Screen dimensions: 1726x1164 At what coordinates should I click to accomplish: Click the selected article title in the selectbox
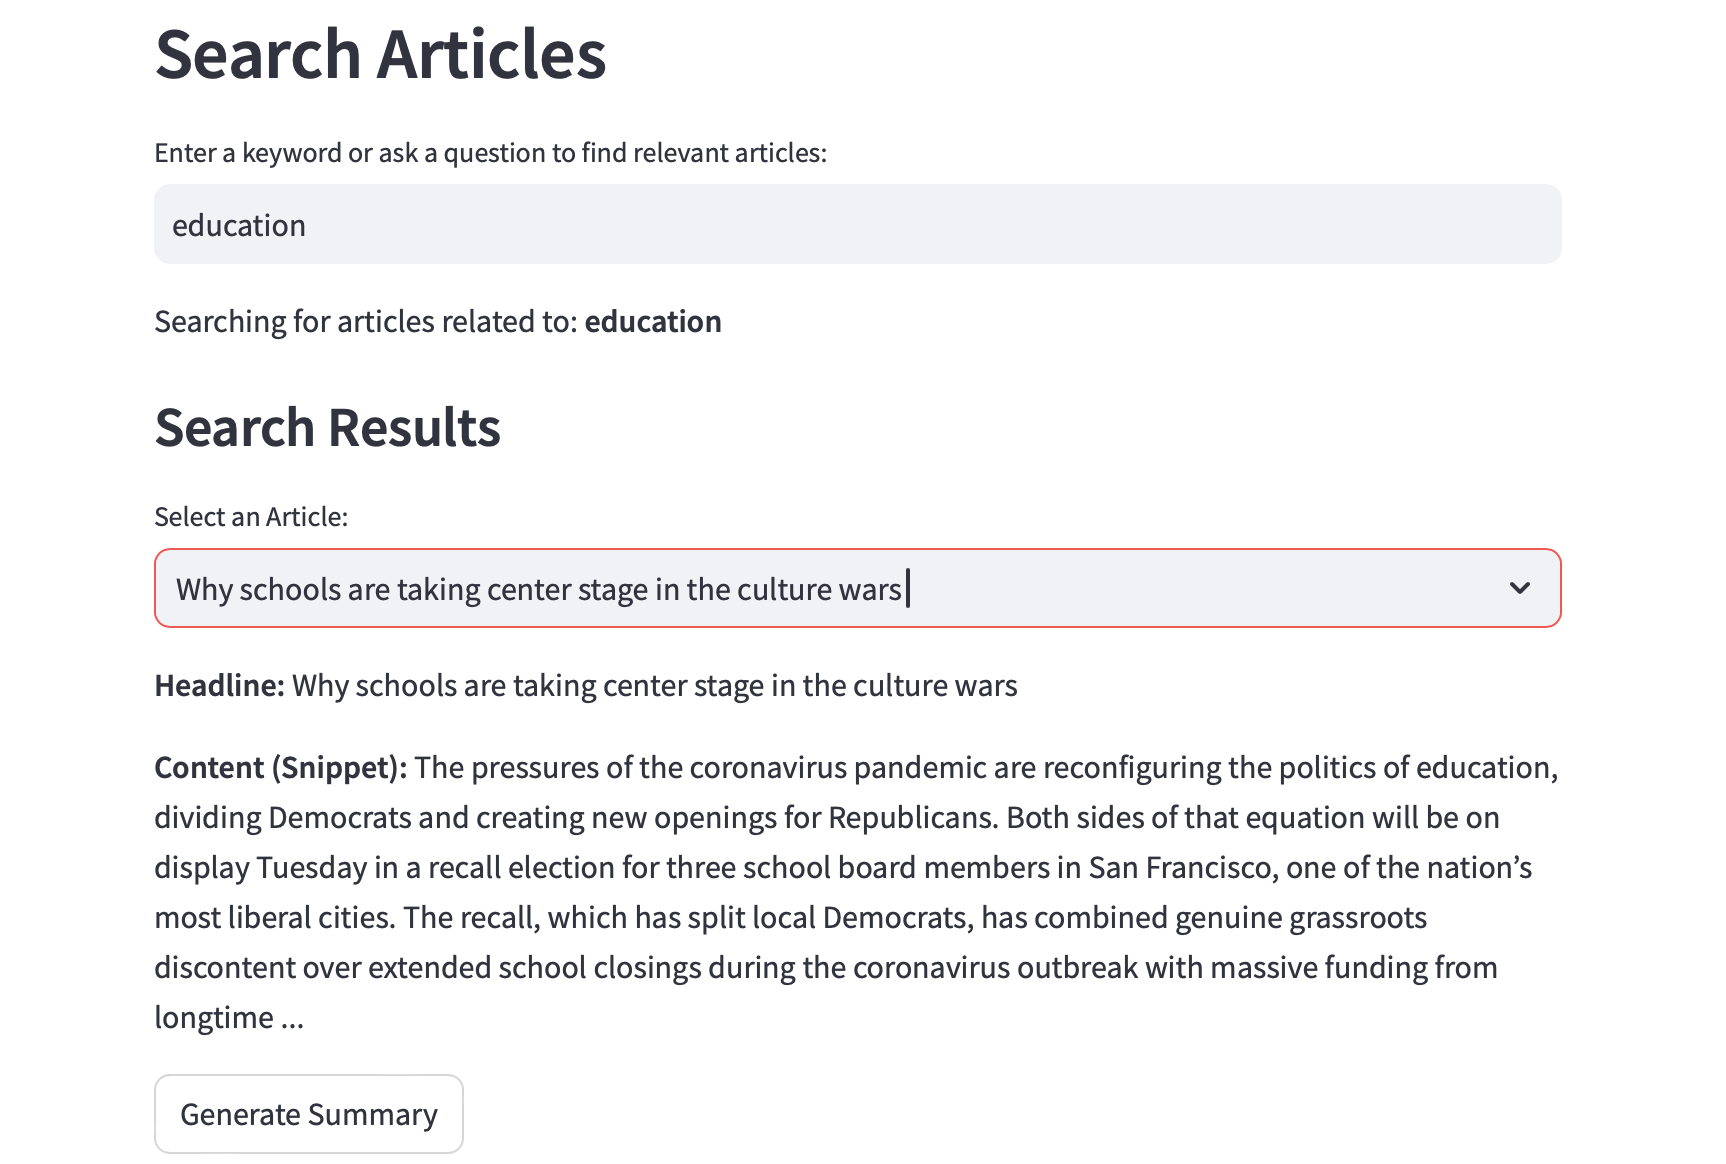click(538, 589)
